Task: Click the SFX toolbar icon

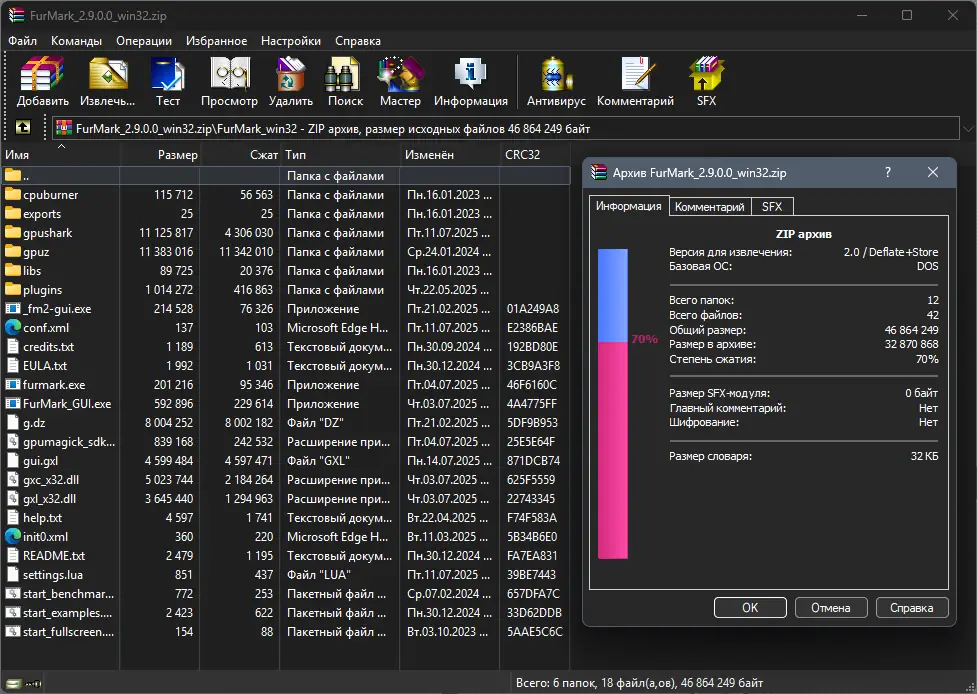Action: pos(706,74)
